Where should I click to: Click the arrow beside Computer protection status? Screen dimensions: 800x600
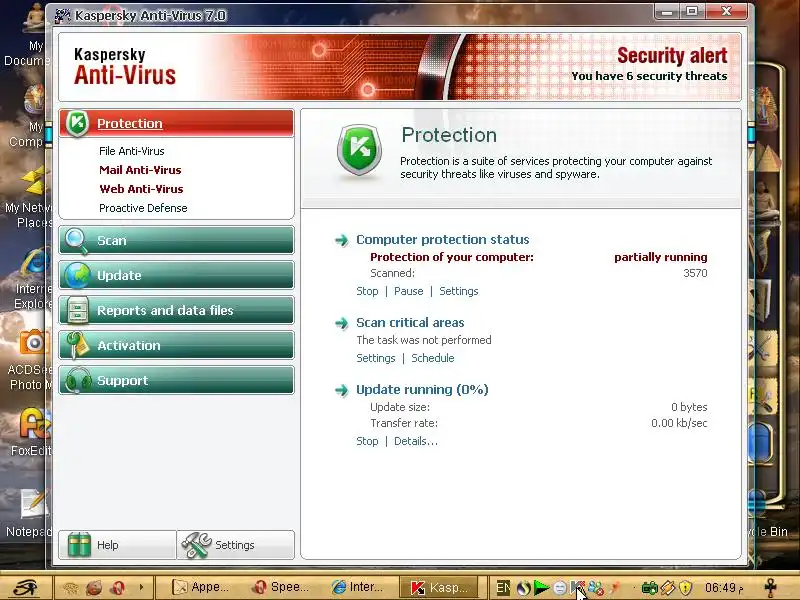[x=341, y=240]
